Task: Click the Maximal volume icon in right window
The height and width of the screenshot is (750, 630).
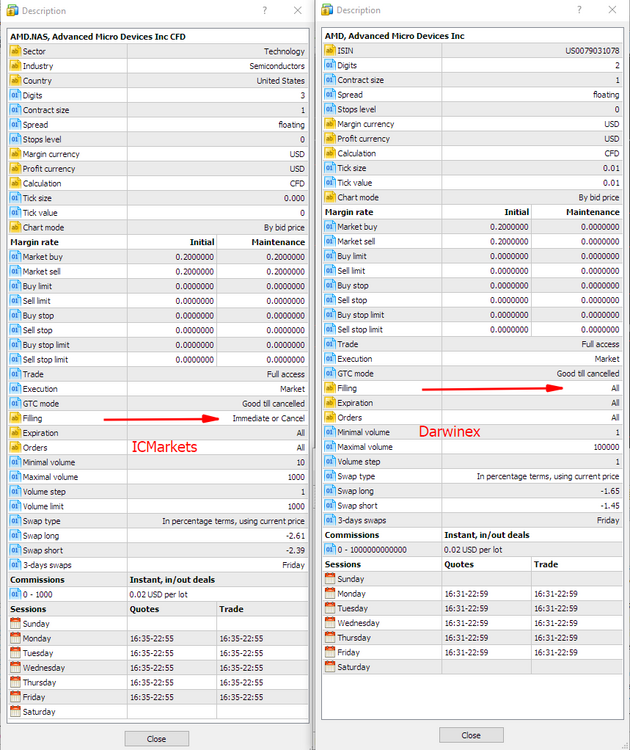Action: [330, 446]
